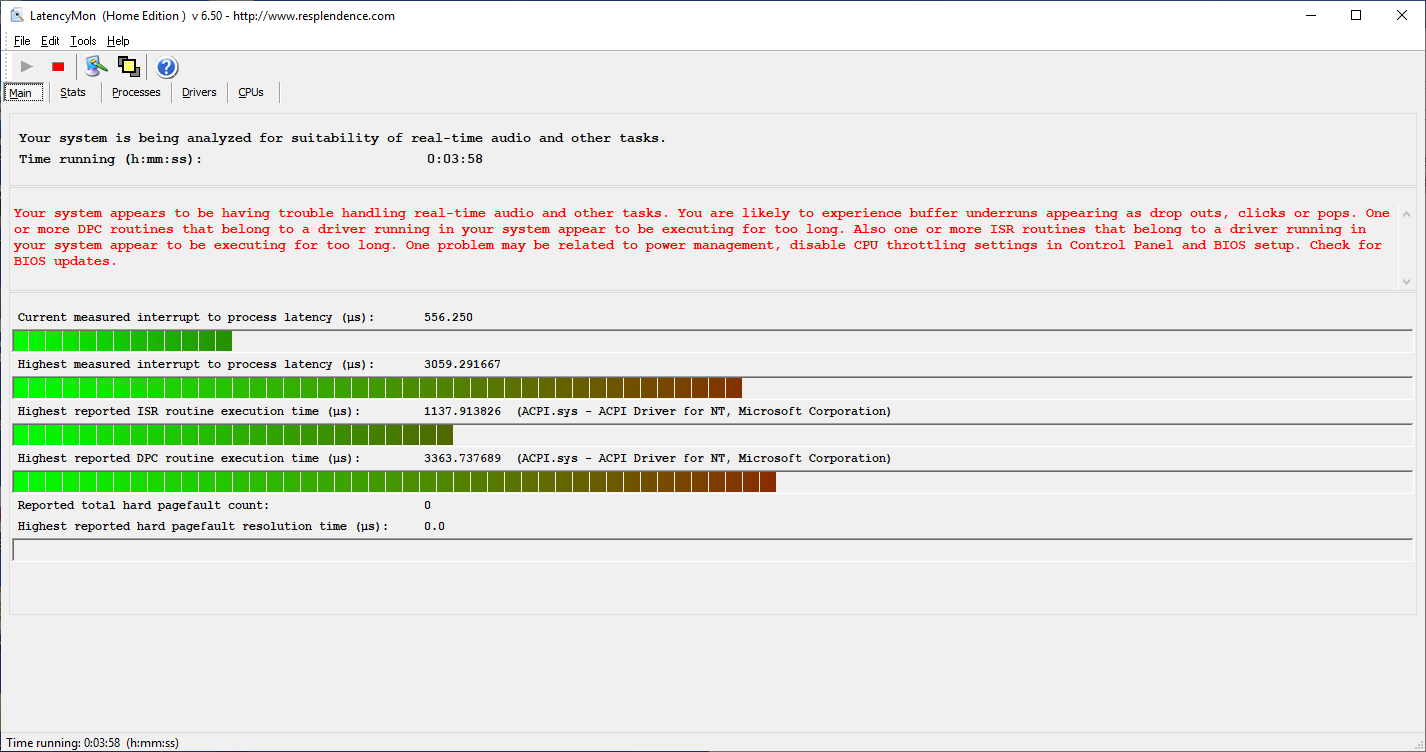Click the LatencyMon app icon in title bar
This screenshot has height=752, width=1426.
pos(16,15)
